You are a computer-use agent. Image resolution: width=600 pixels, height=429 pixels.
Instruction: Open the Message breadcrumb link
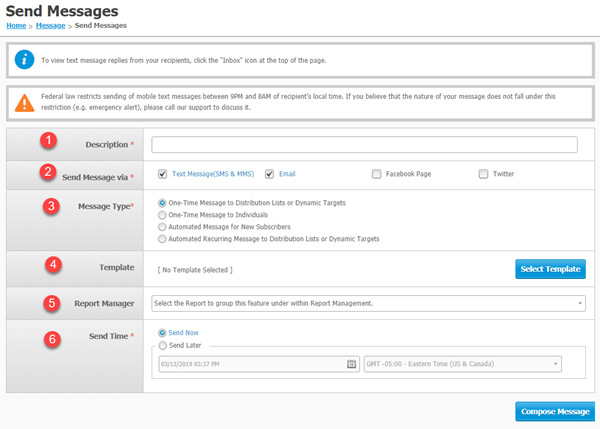[x=51, y=26]
